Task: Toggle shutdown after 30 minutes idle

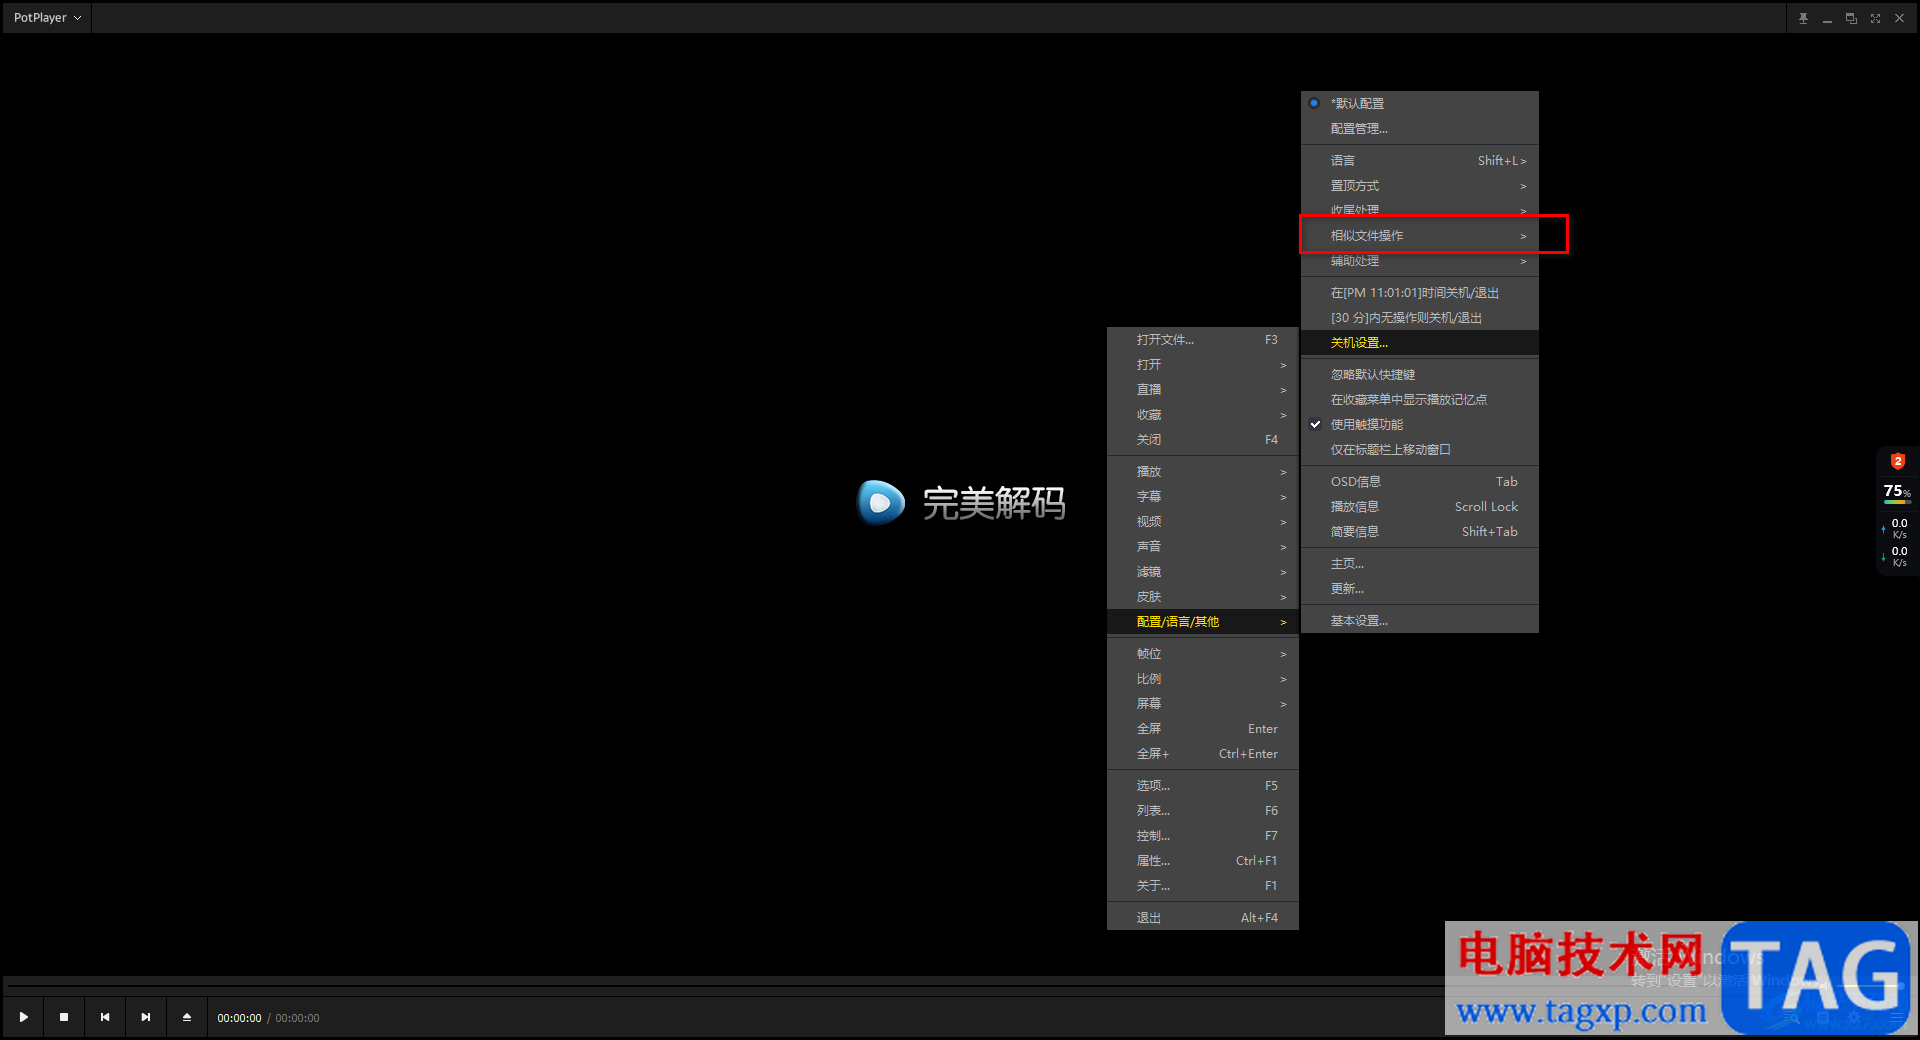Action: click(x=1419, y=318)
